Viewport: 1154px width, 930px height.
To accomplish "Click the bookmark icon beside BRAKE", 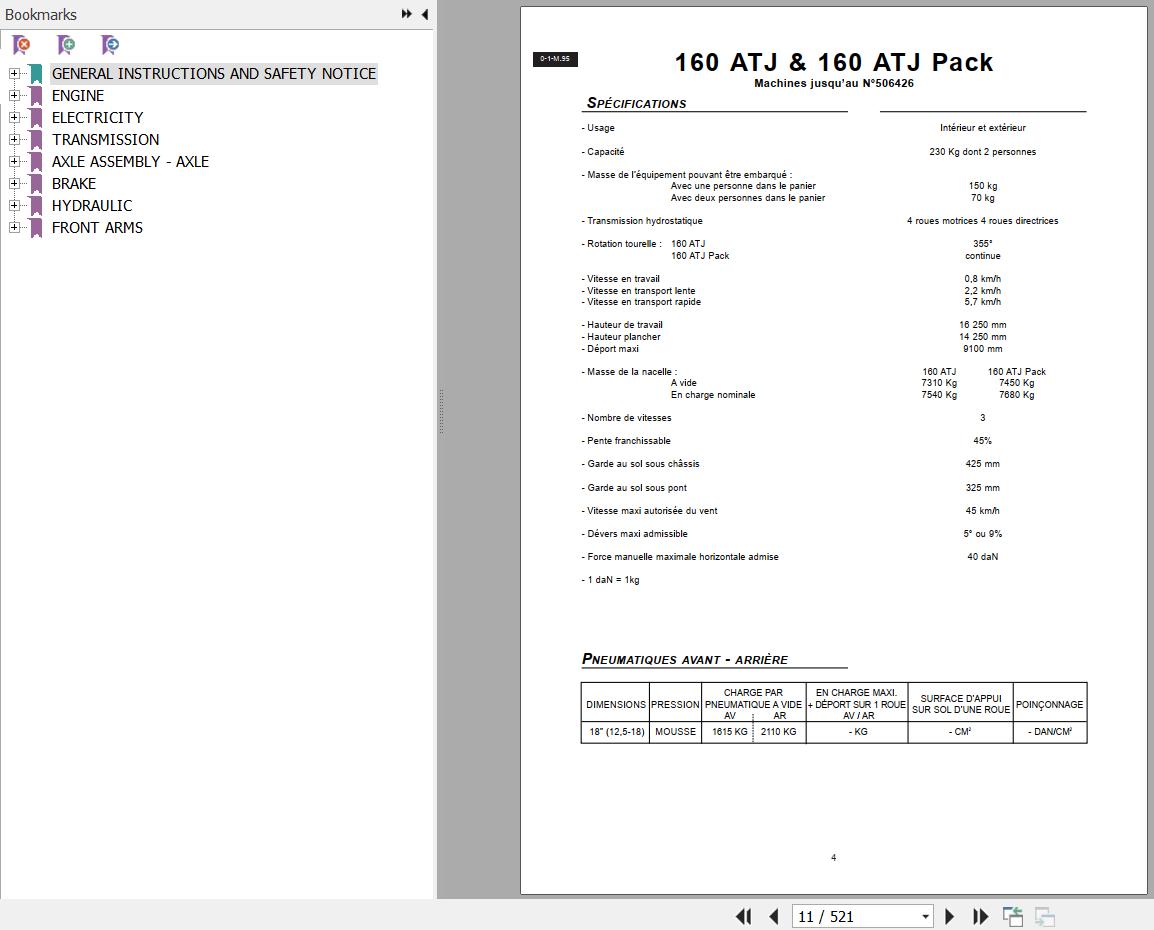I will [x=36, y=184].
